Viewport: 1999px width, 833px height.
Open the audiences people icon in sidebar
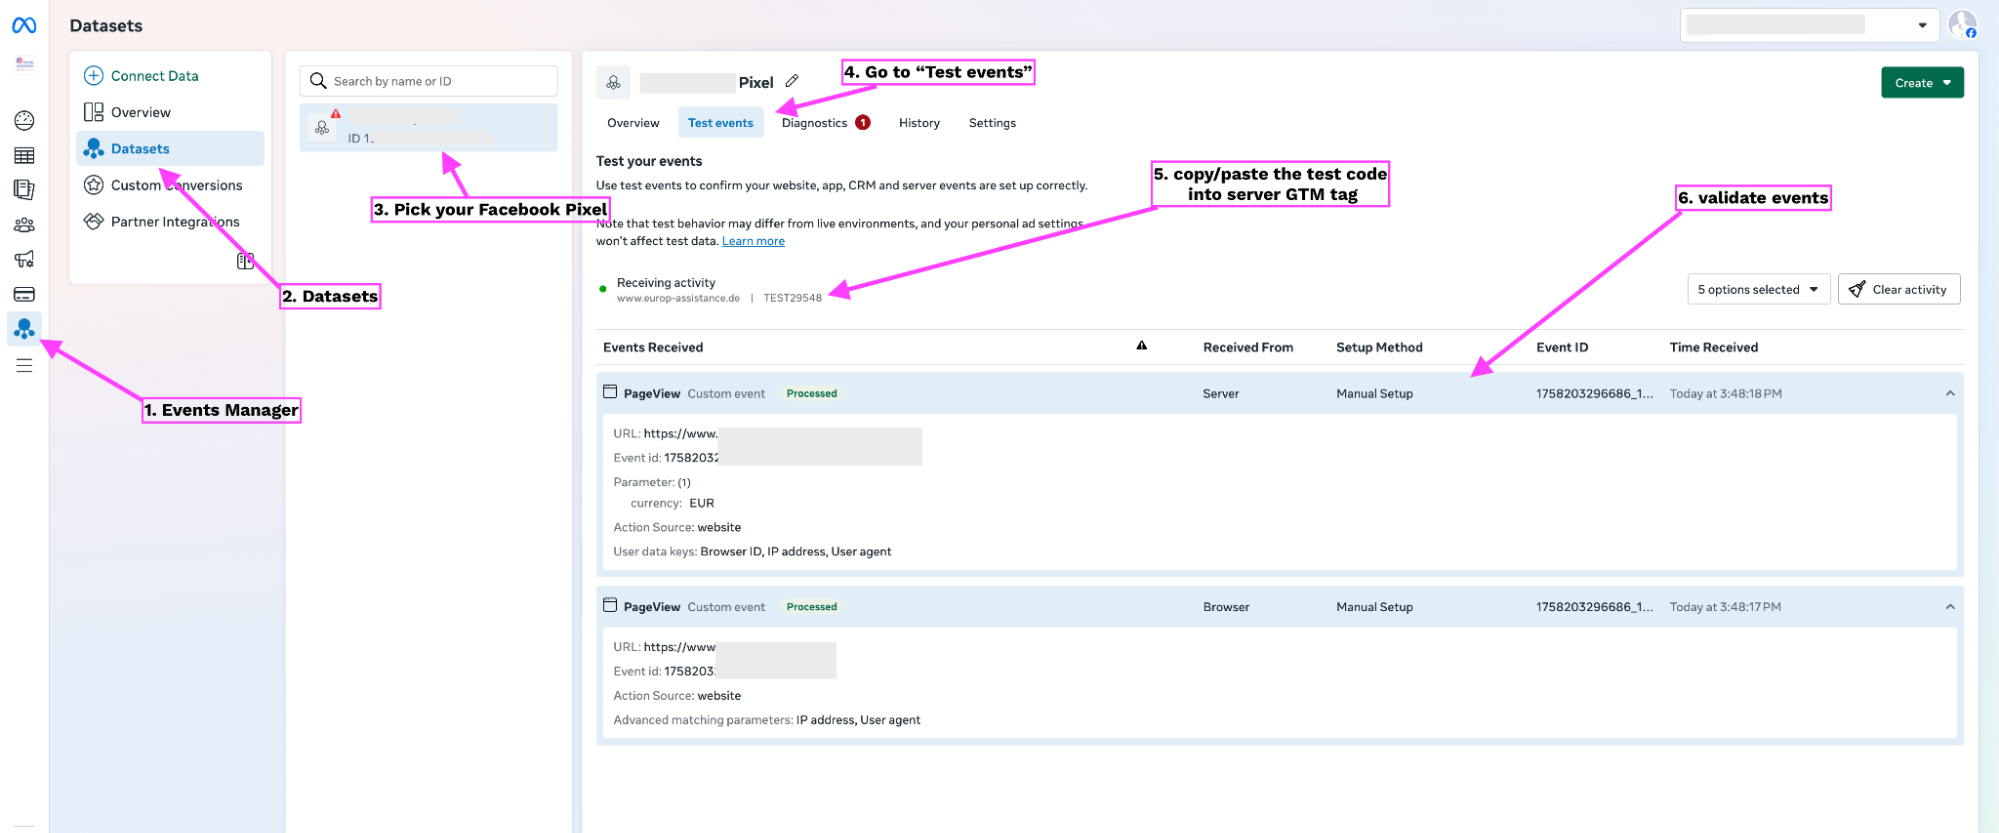24,225
